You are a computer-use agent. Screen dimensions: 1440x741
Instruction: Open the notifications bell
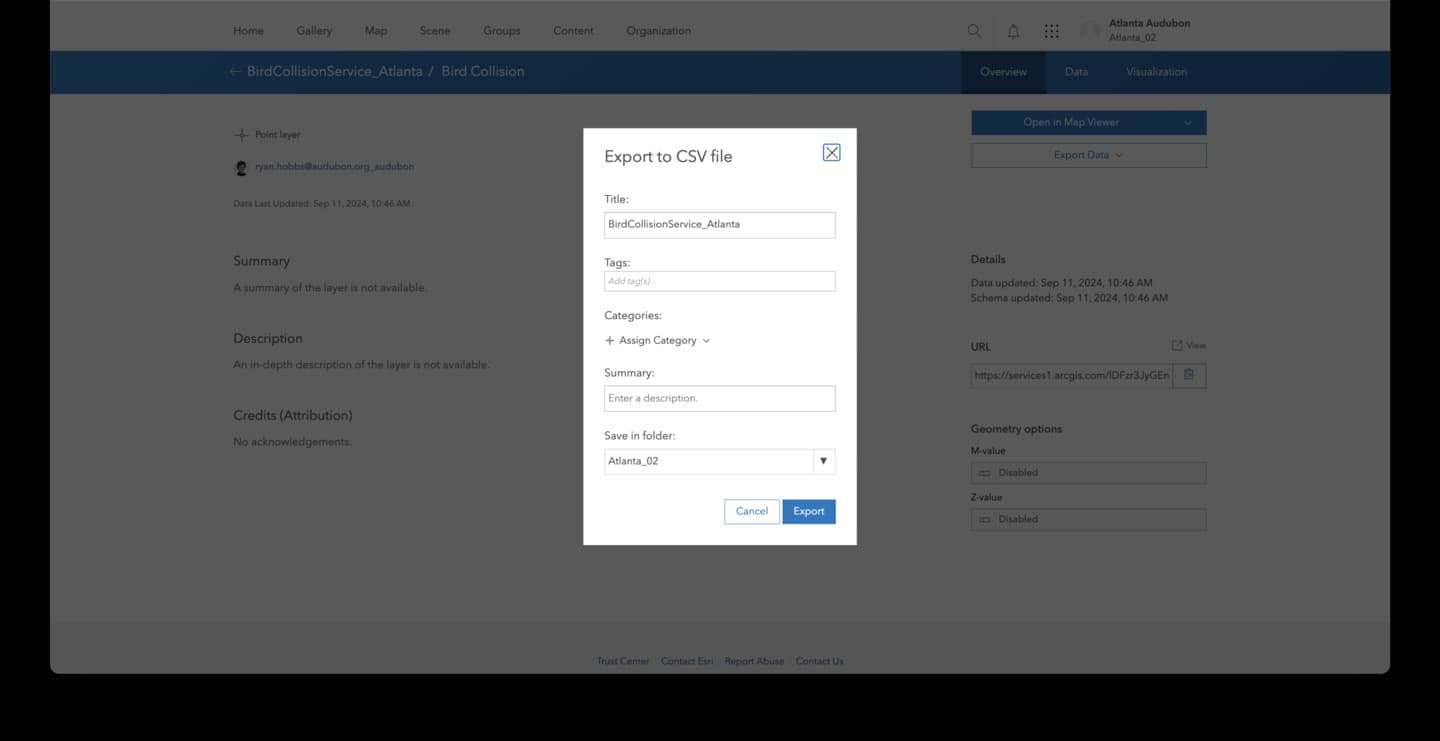click(x=1013, y=31)
